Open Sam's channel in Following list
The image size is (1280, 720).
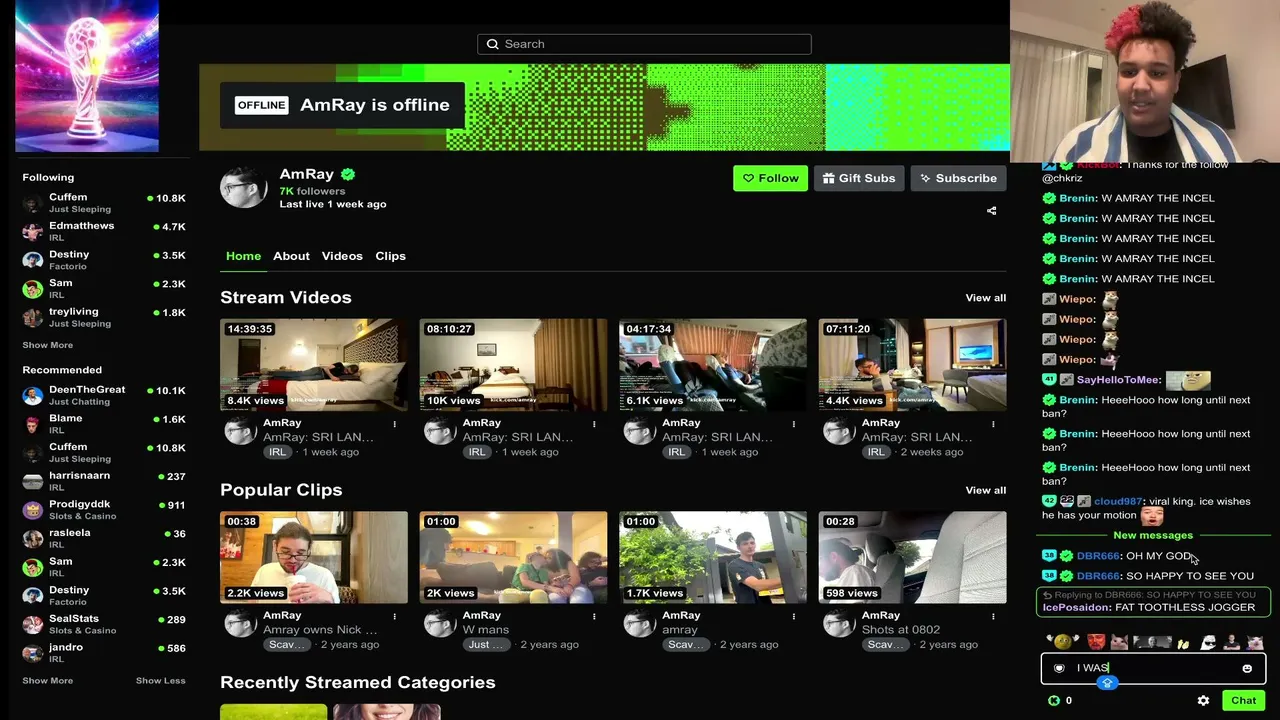tap(104, 289)
